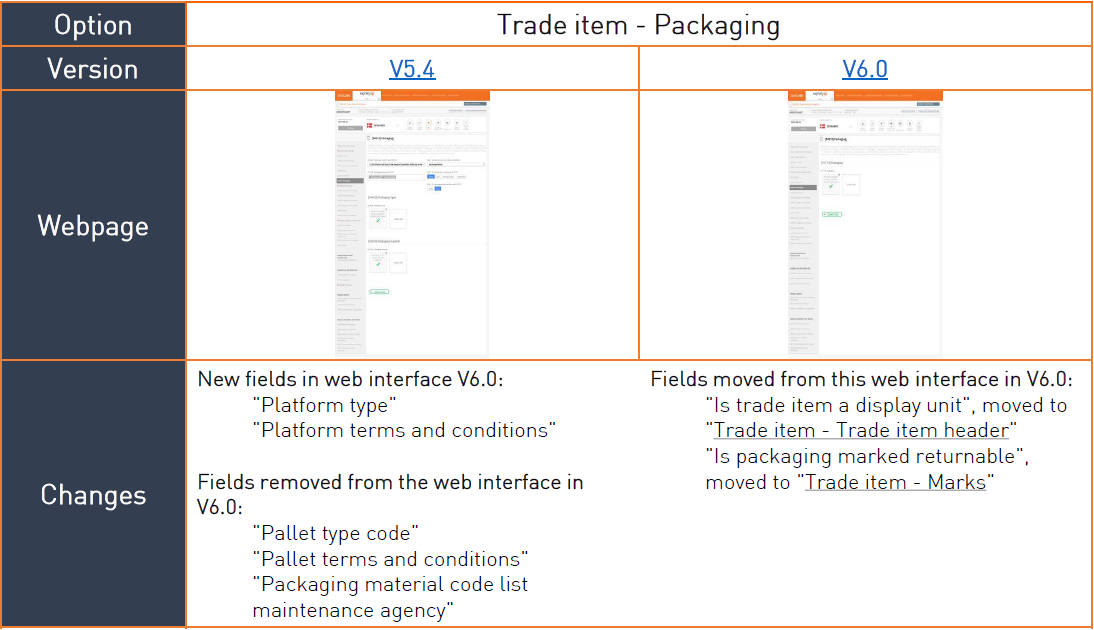Open the V5.4 version link
Screen dimensions: 1094x630
pos(412,68)
